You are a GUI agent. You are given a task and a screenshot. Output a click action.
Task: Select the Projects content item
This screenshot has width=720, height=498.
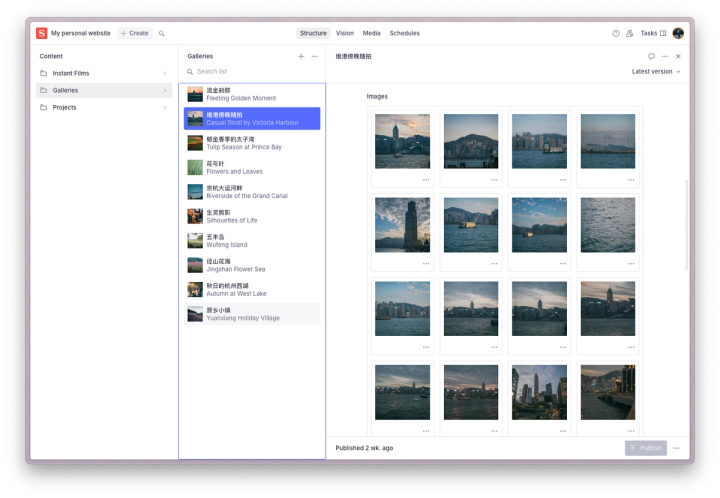pos(104,107)
